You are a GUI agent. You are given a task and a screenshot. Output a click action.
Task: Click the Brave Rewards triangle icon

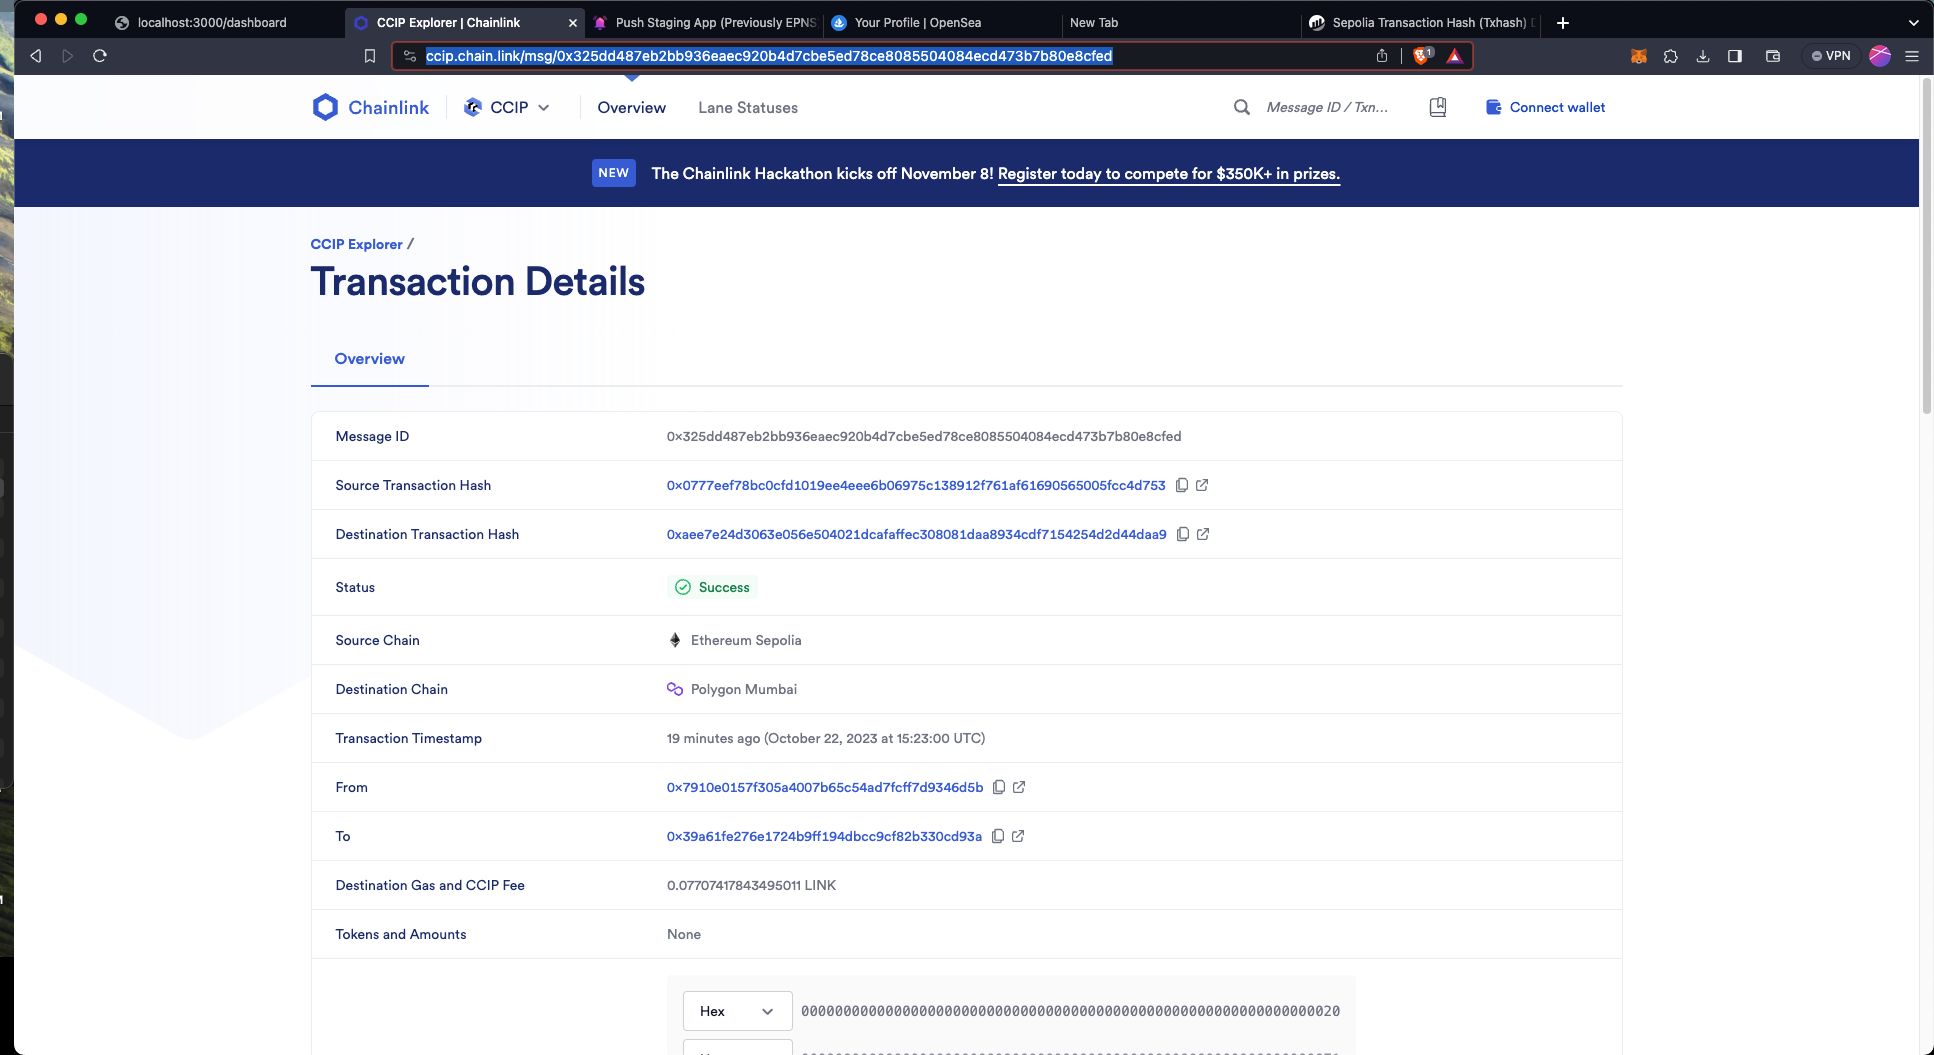pos(1455,56)
